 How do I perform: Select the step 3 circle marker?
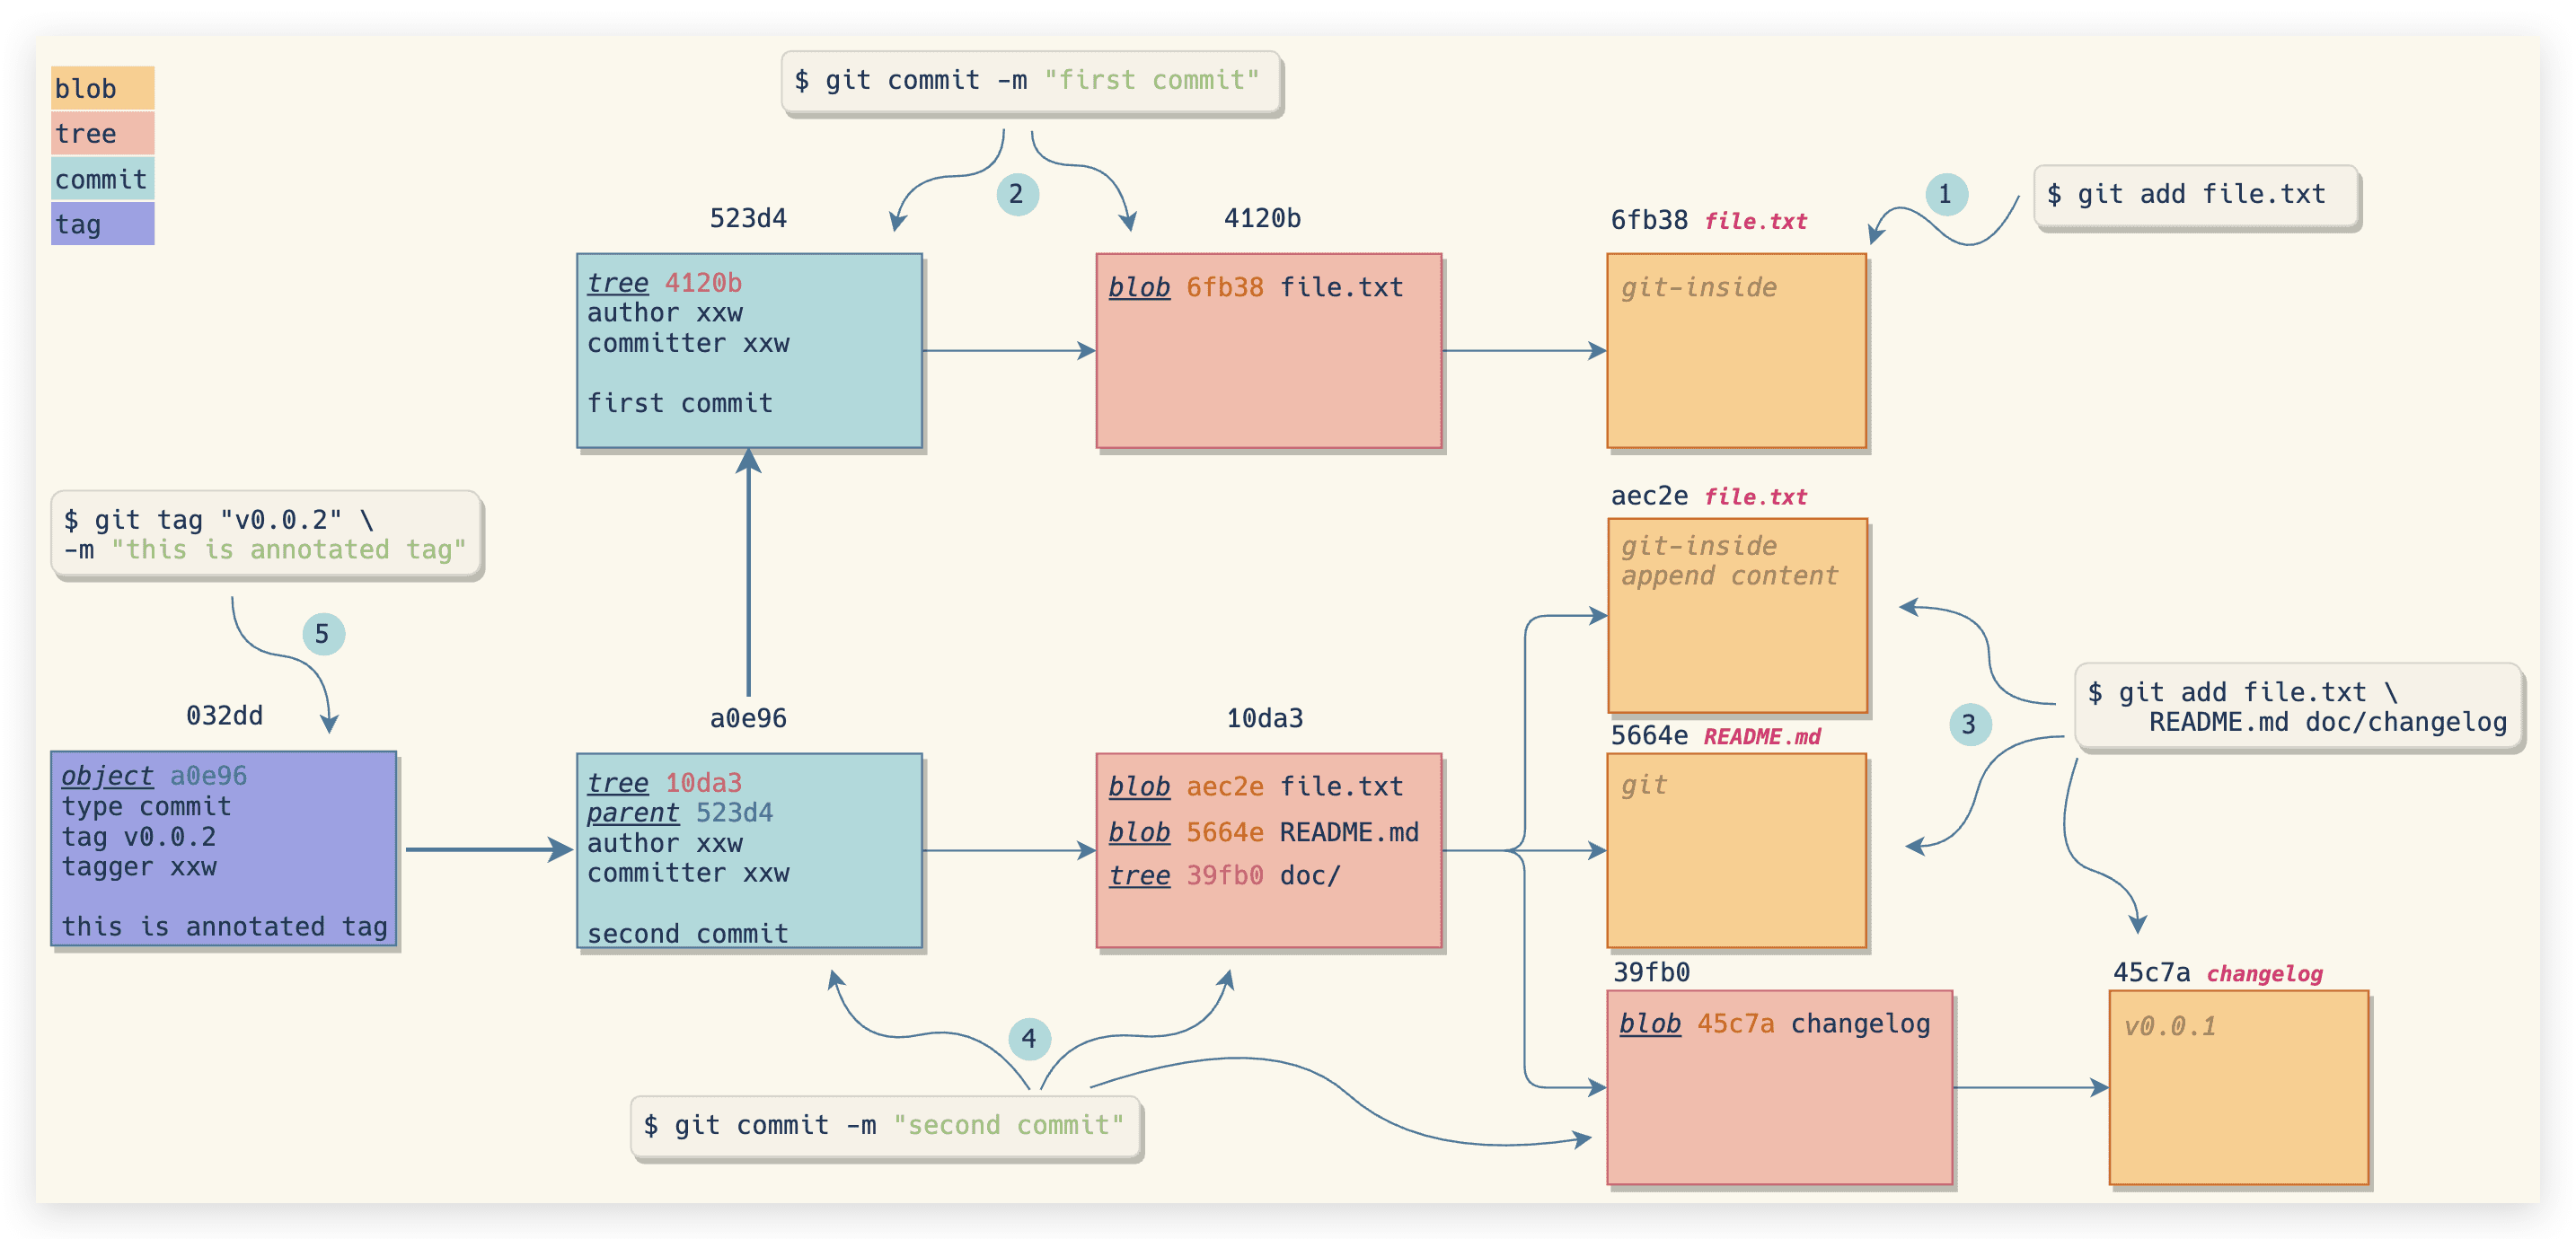pos(1969,724)
